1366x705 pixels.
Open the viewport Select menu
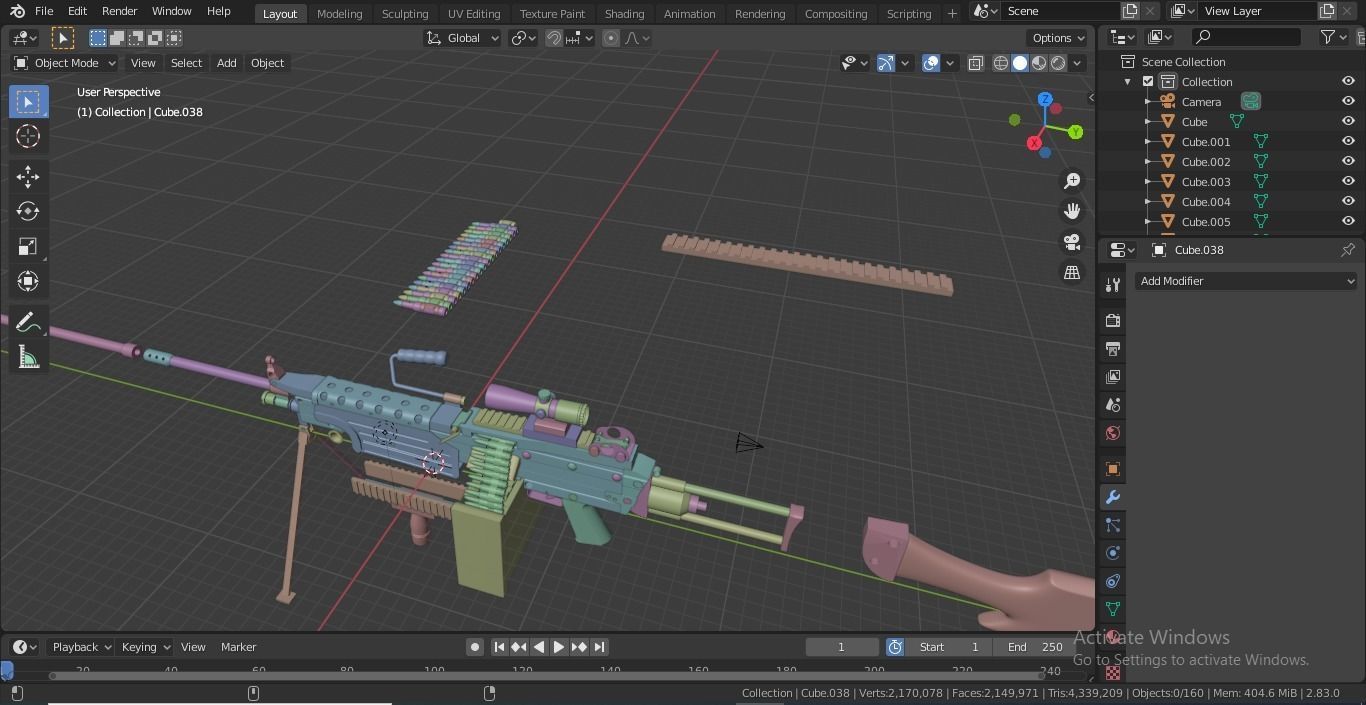[x=186, y=63]
